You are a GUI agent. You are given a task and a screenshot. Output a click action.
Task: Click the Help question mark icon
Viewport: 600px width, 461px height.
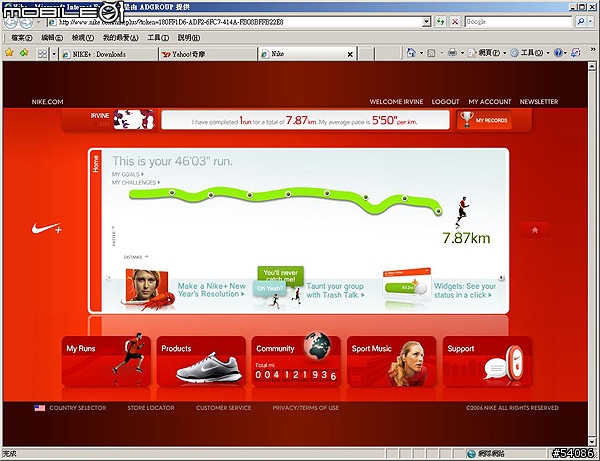(x=558, y=53)
